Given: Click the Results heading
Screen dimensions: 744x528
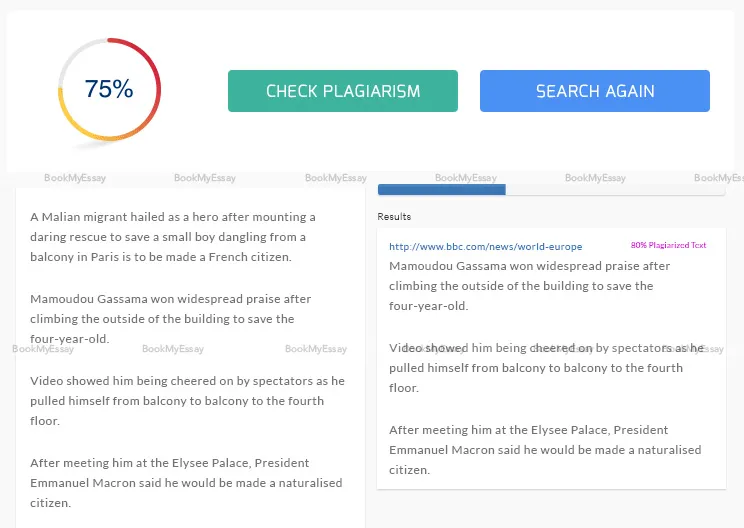Looking at the screenshot, I should click(x=394, y=216).
